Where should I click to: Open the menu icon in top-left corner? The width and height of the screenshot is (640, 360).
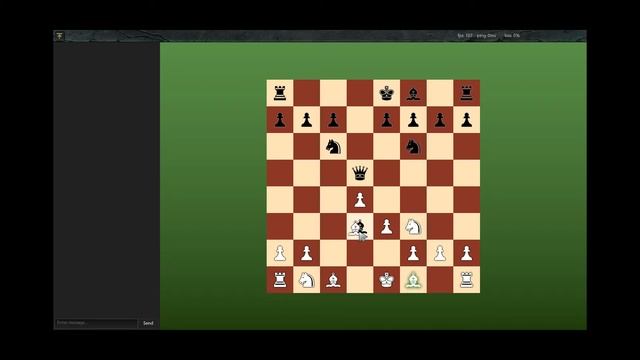click(60, 36)
